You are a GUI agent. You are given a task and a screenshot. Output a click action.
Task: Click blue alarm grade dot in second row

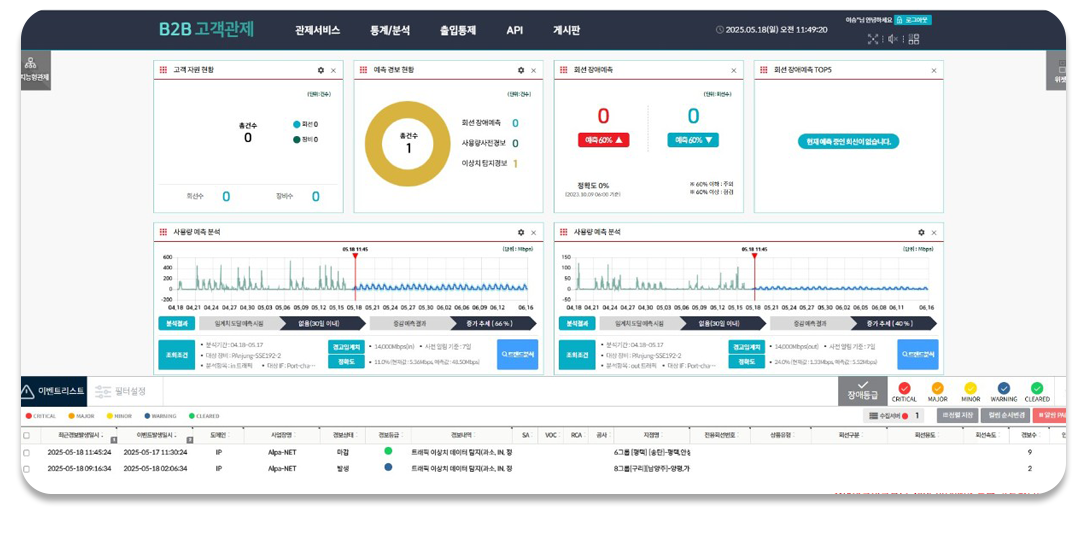click(x=388, y=468)
